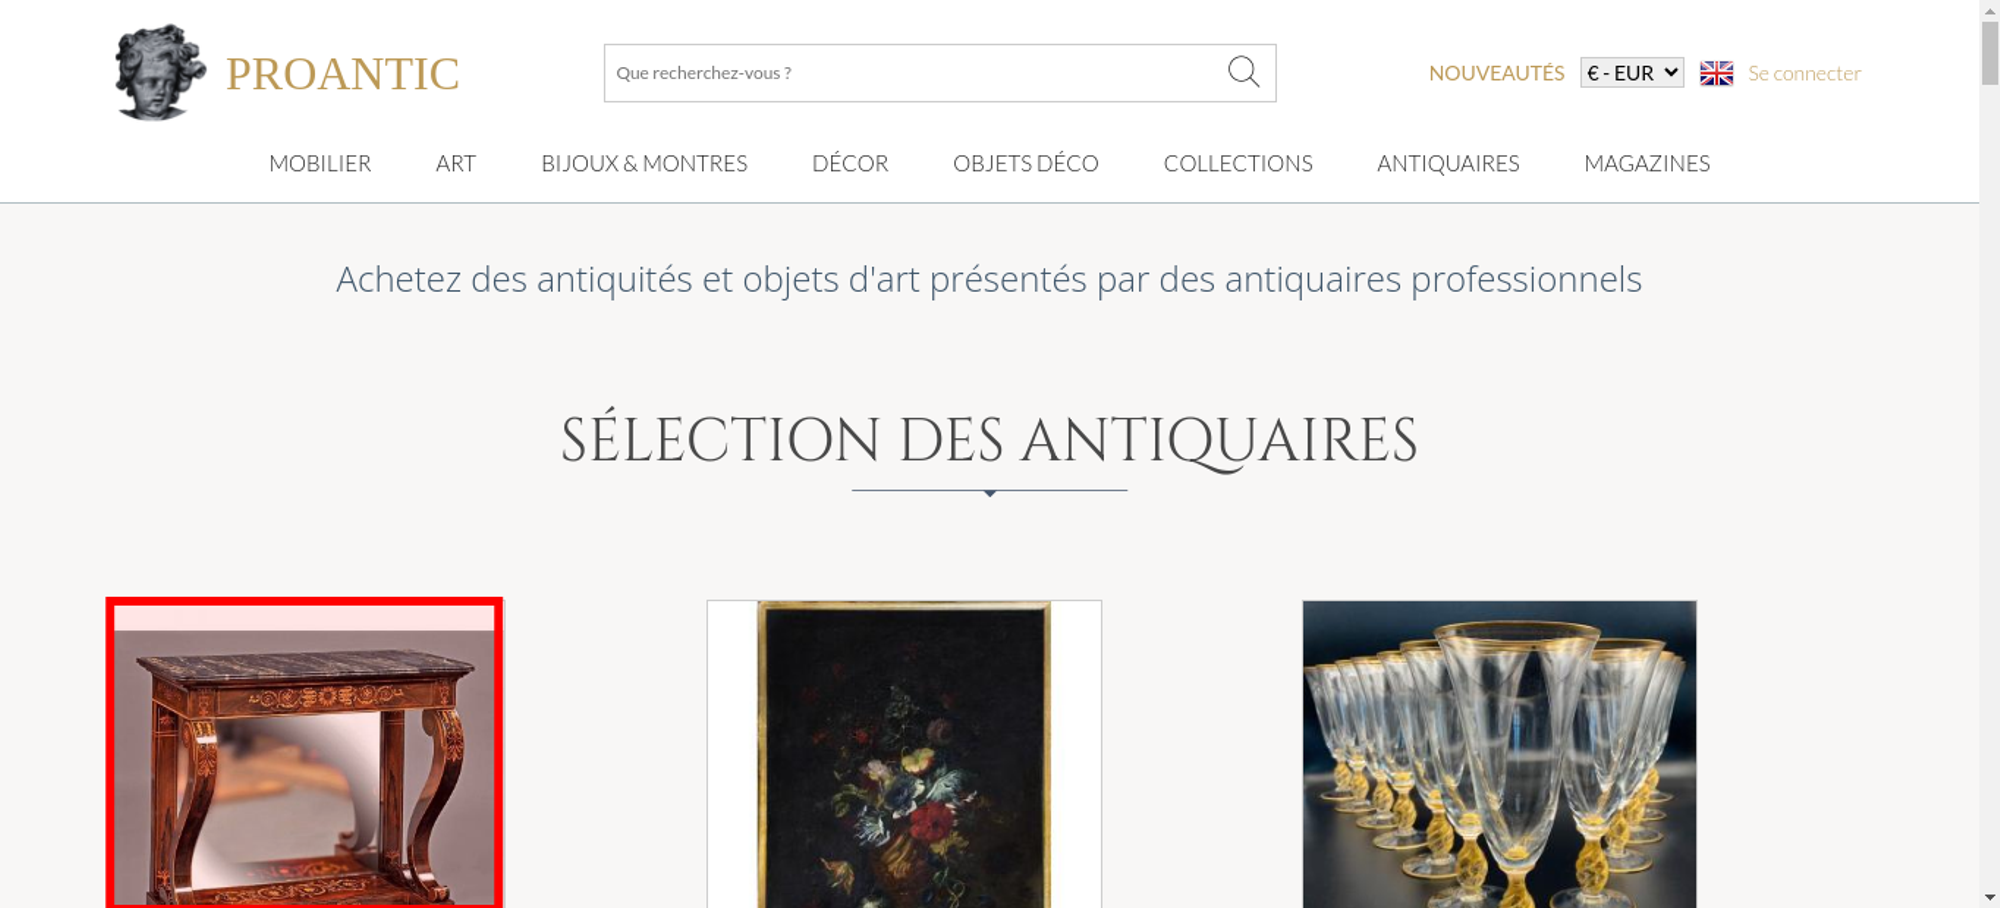Go to the ANTIQUAIRES section
The height and width of the screenshot is (908, 2000).
click(x=1448, y=163)
